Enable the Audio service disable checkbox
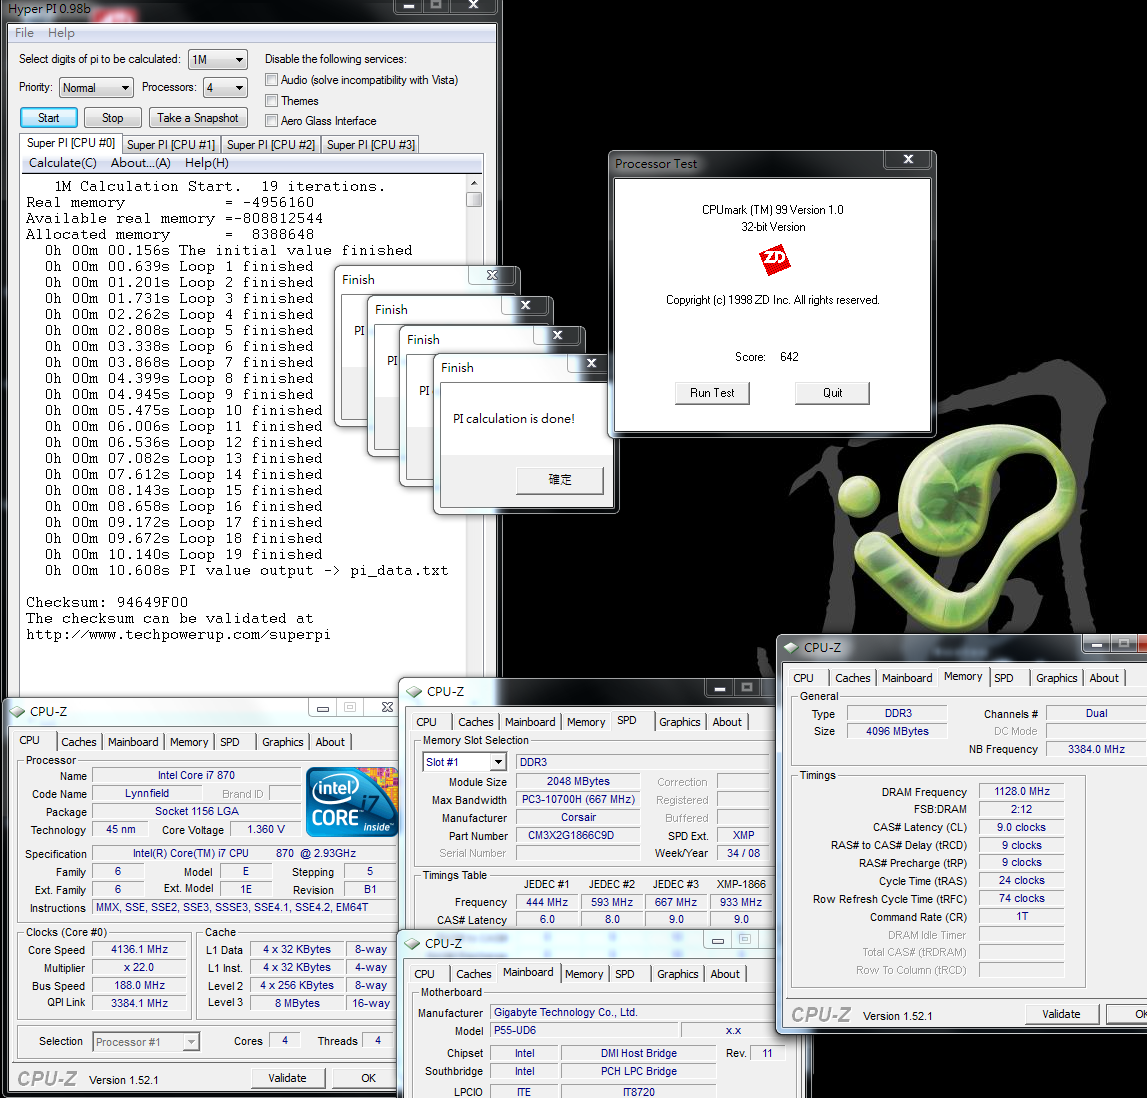Image resolution: width=1147 pixels, height=1098 pixels. pyautogui.click(x=271, y=80)
